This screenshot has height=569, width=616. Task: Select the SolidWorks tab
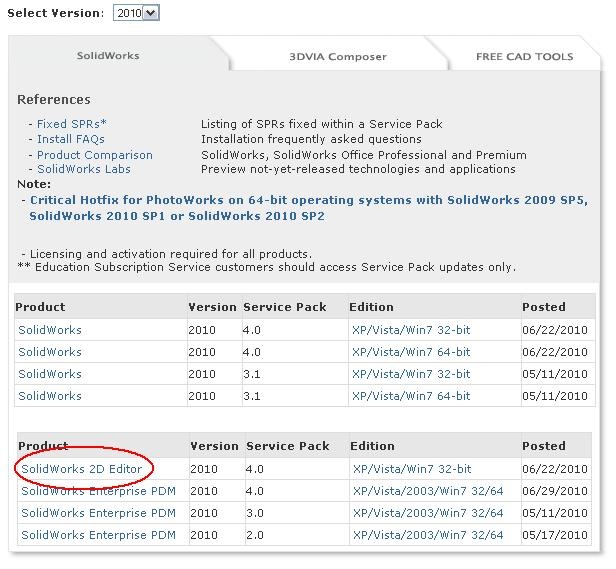coord(108,56)
